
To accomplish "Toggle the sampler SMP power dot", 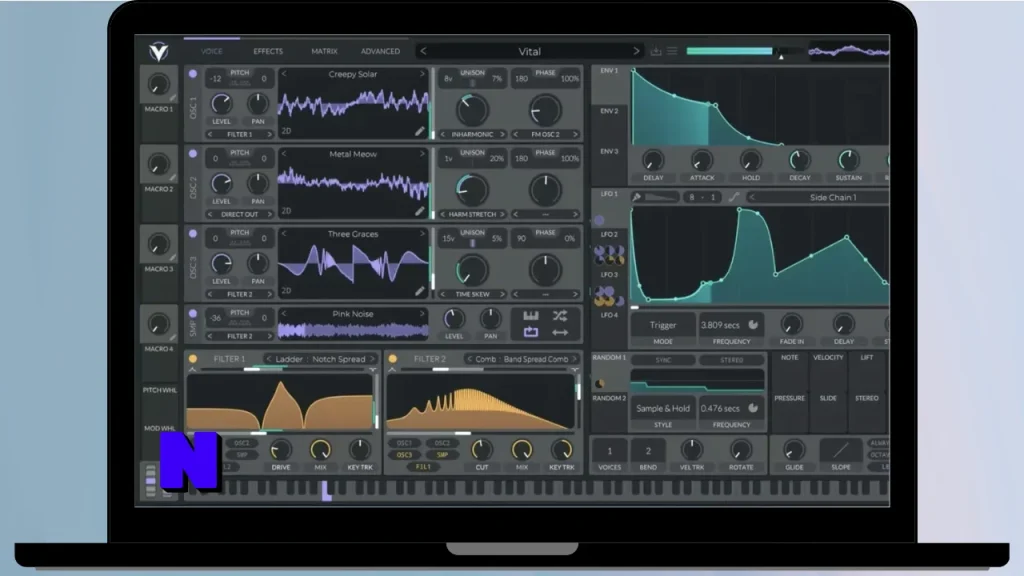I will click(x=193, y=313).
